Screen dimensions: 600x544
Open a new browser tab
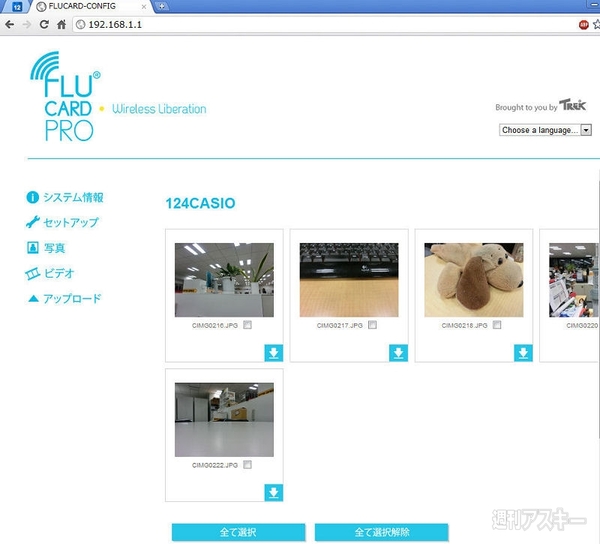point(162,6)
